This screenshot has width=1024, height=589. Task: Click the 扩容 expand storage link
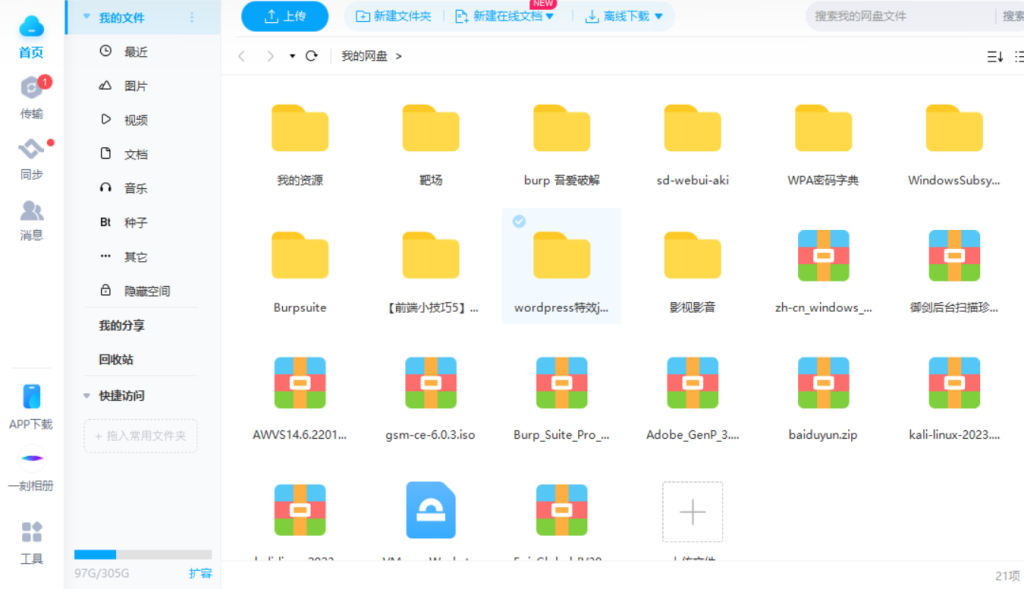click(x=200, y=573)
